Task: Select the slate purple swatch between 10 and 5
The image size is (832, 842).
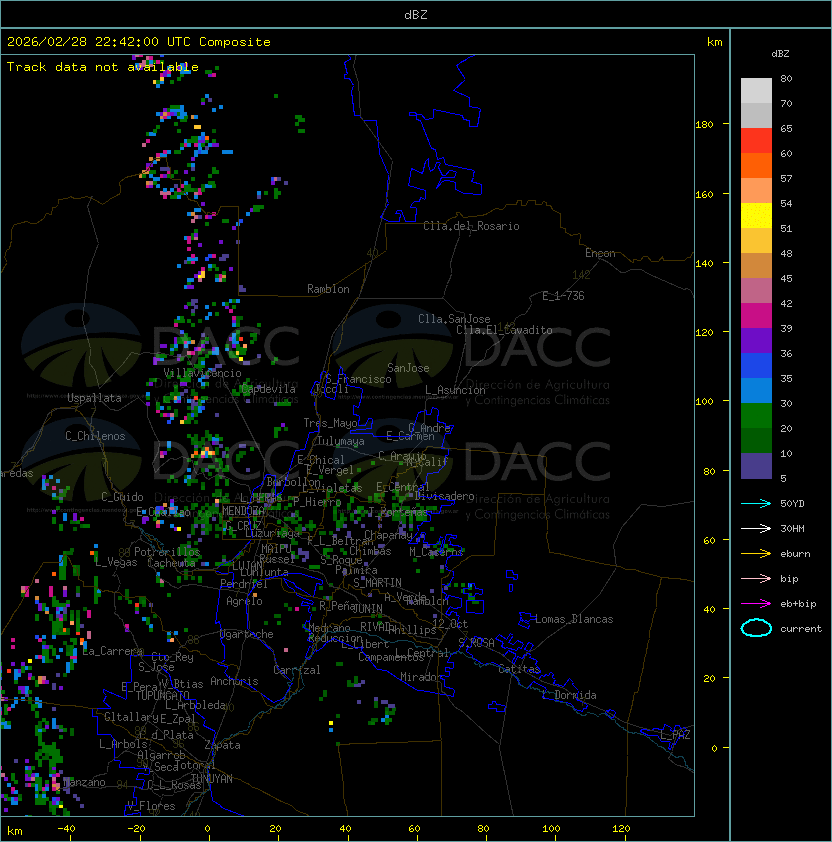Action: click(756, 466)
